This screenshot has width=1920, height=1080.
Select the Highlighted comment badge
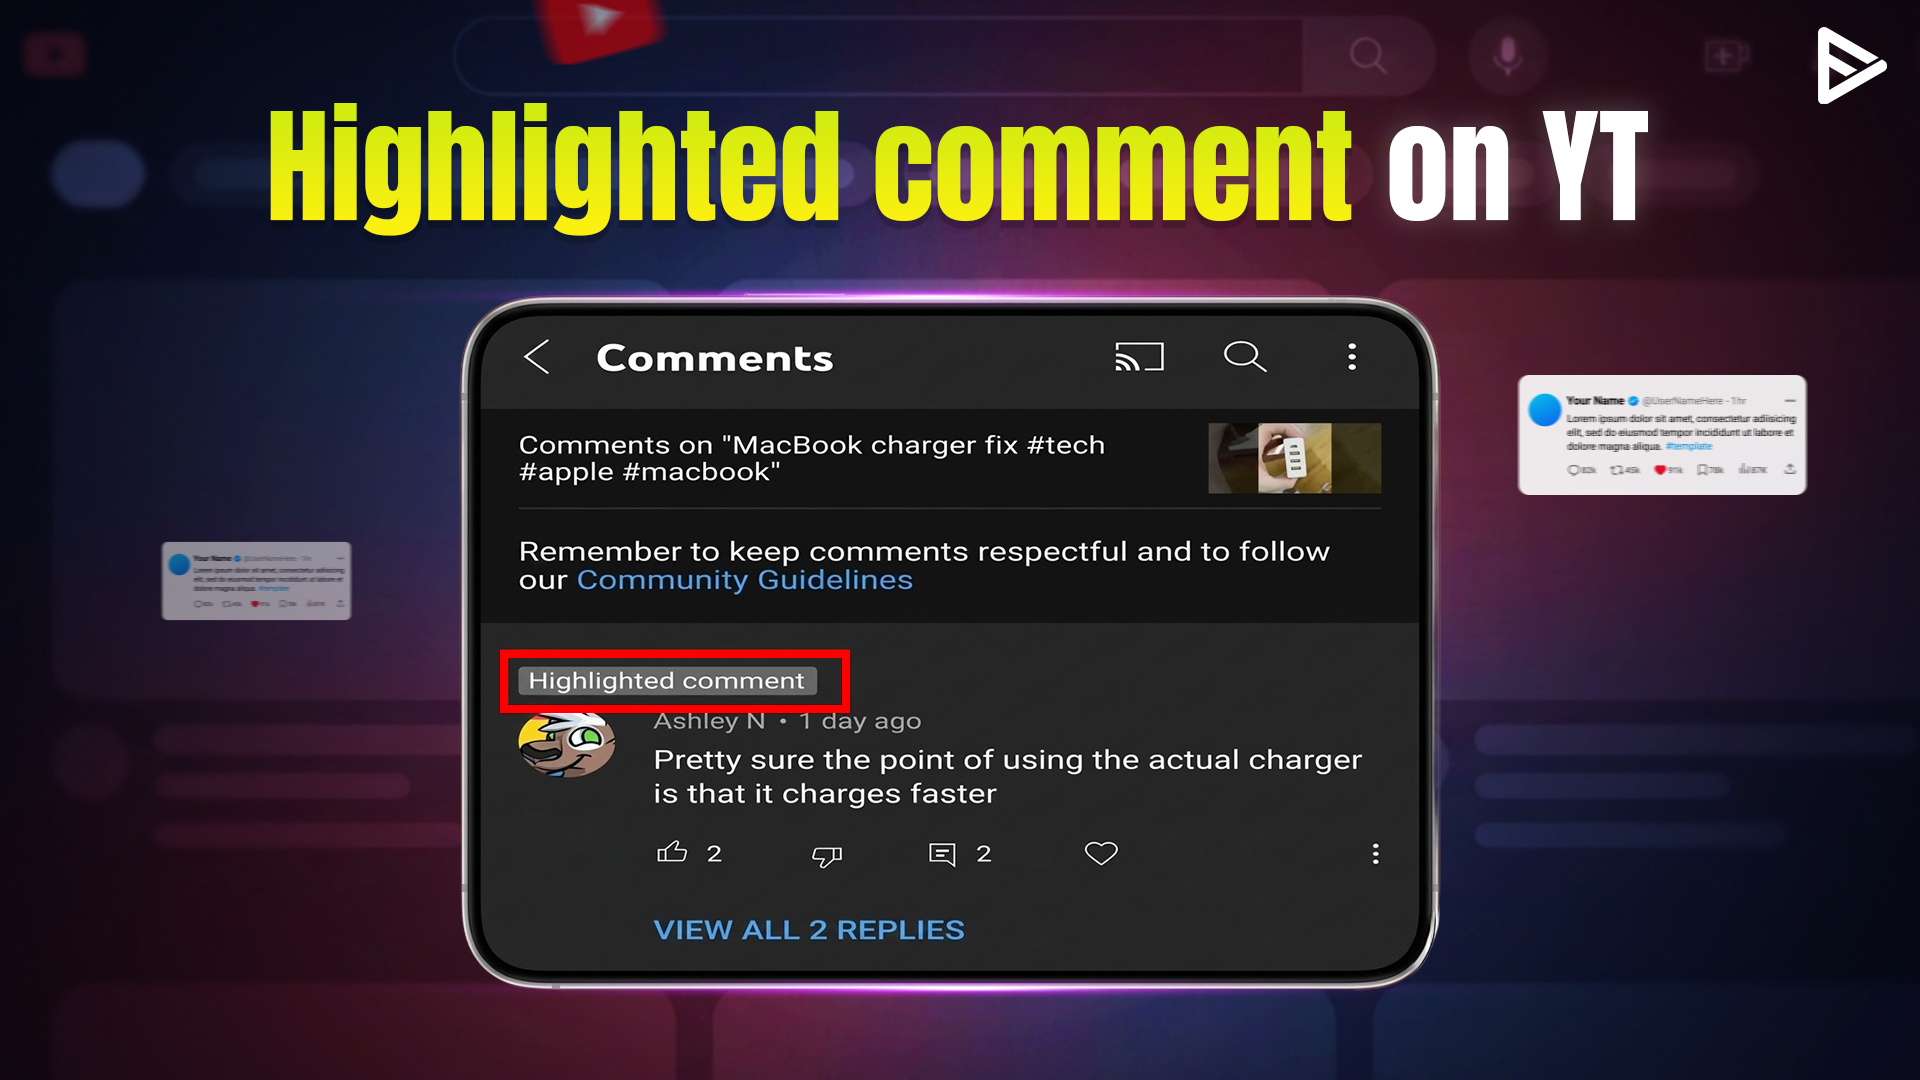pos(667,681)
